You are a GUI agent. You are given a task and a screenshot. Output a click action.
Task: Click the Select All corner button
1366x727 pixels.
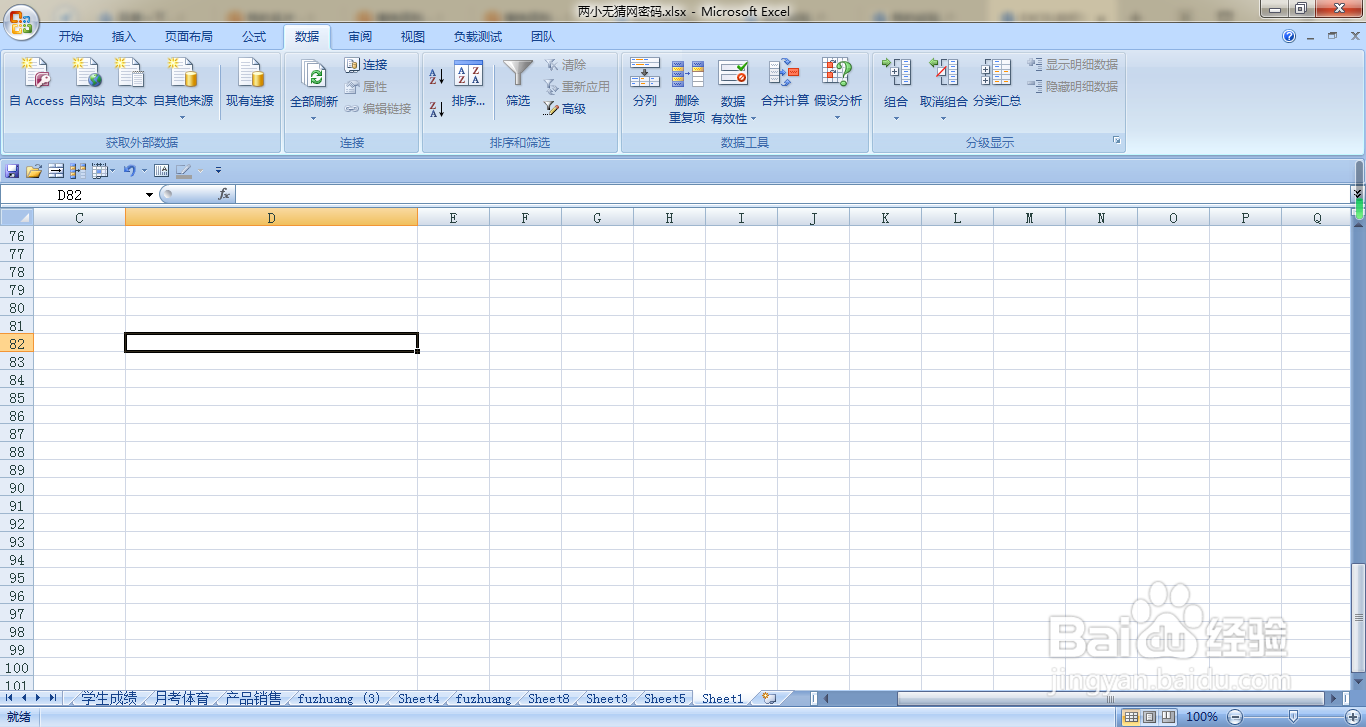[17, 218]
